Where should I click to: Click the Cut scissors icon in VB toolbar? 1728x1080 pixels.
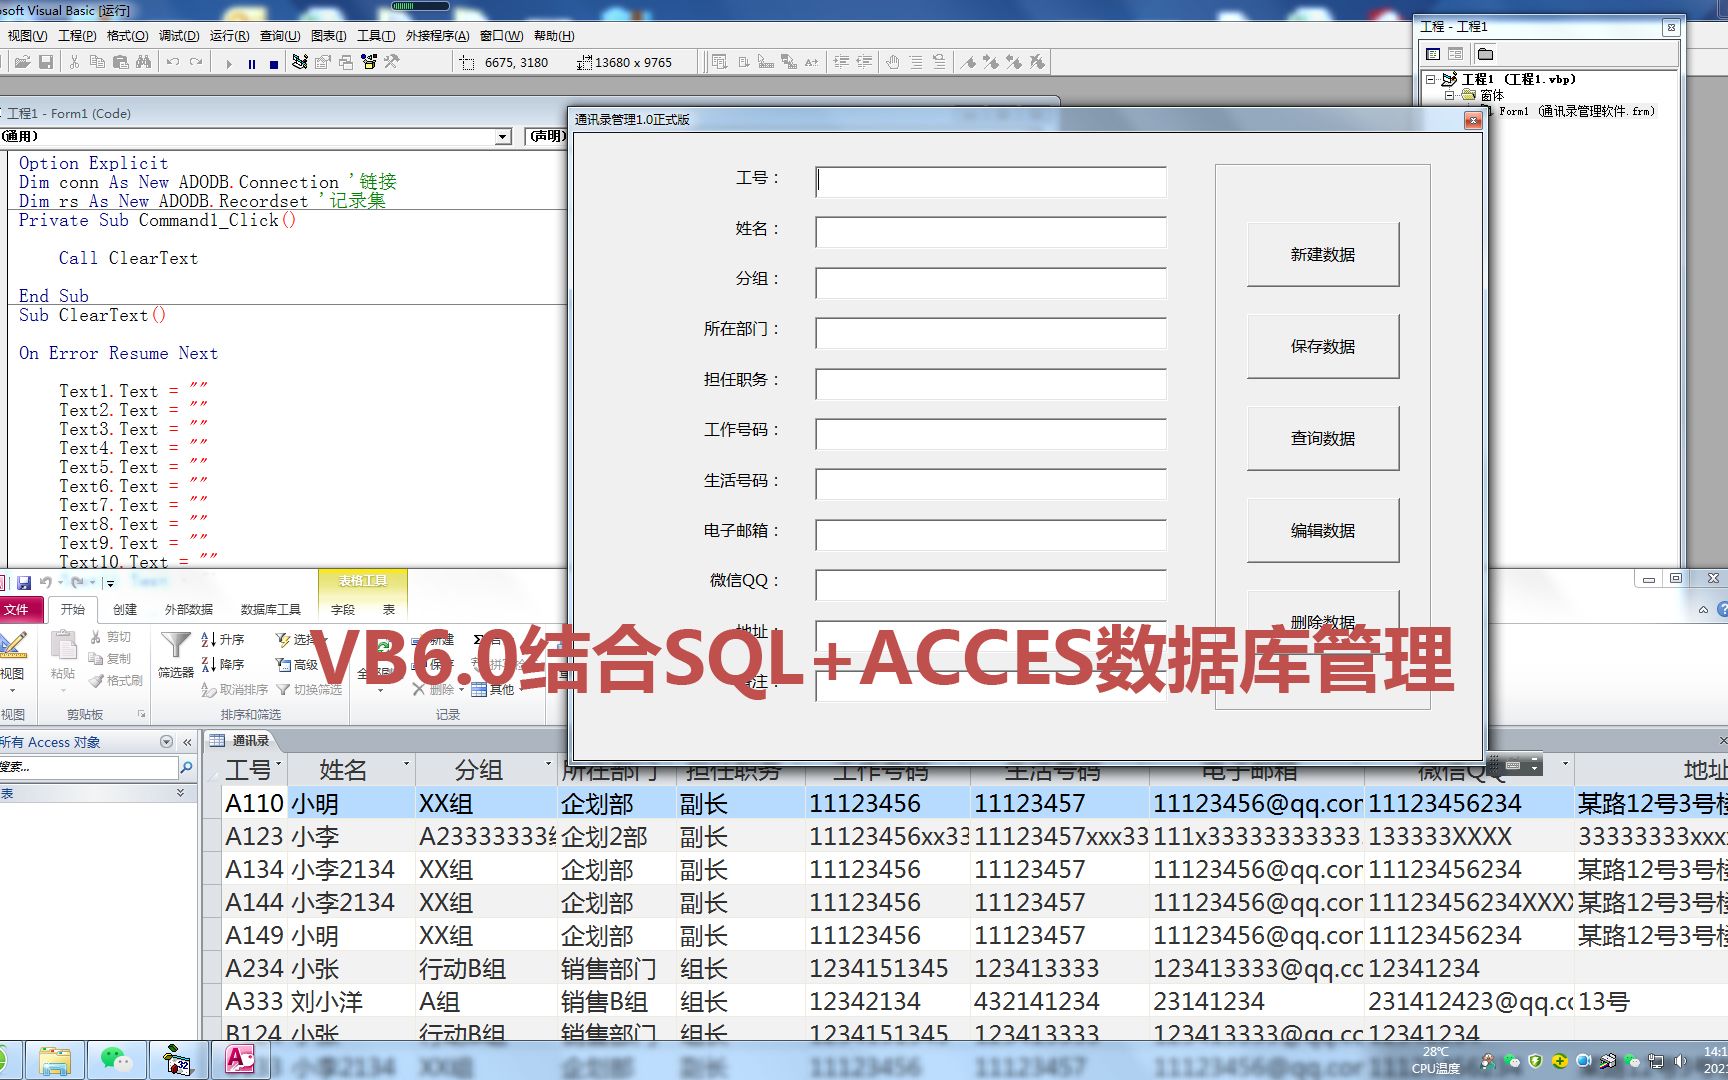[x=74, y=62]
